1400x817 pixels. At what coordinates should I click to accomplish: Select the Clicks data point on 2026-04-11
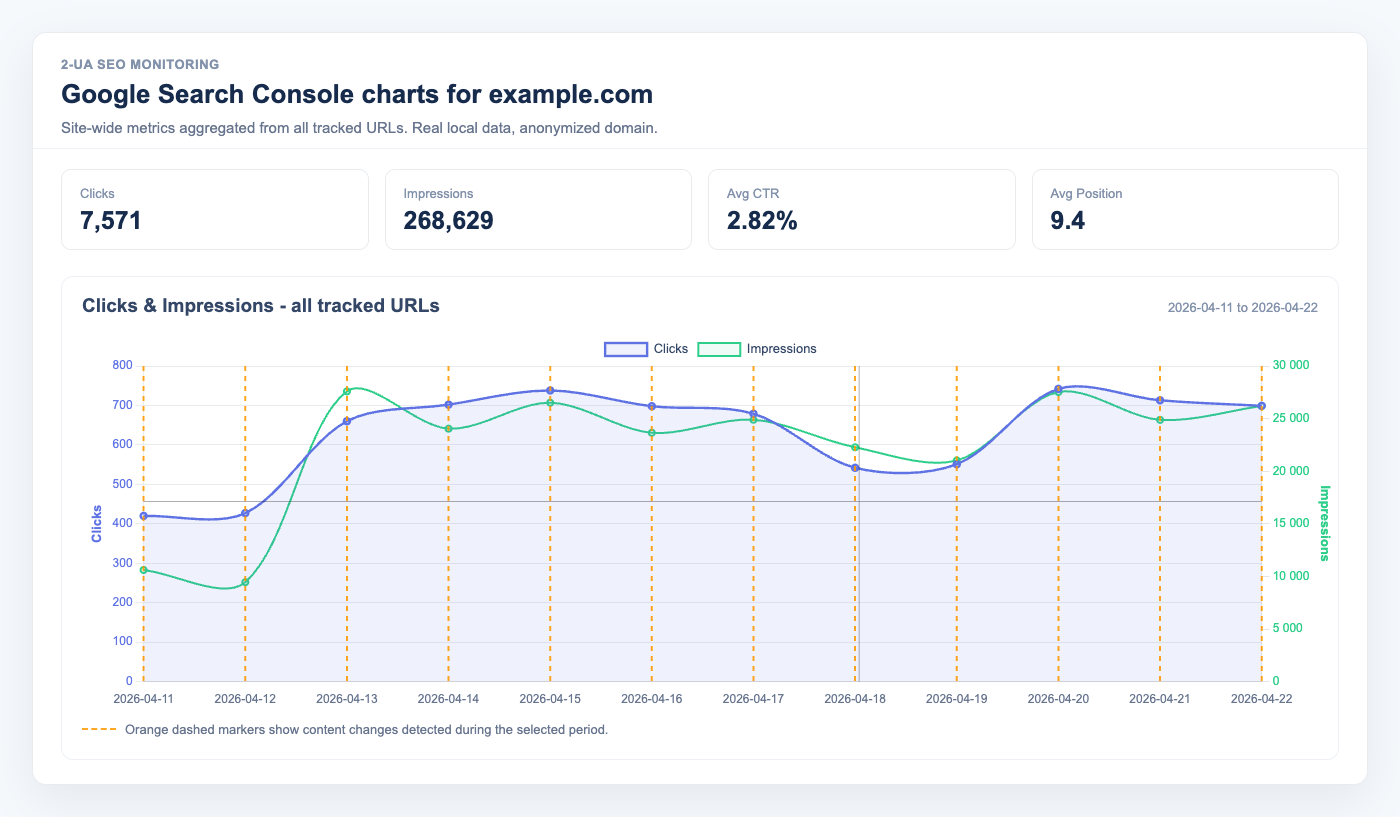(144, 516)
